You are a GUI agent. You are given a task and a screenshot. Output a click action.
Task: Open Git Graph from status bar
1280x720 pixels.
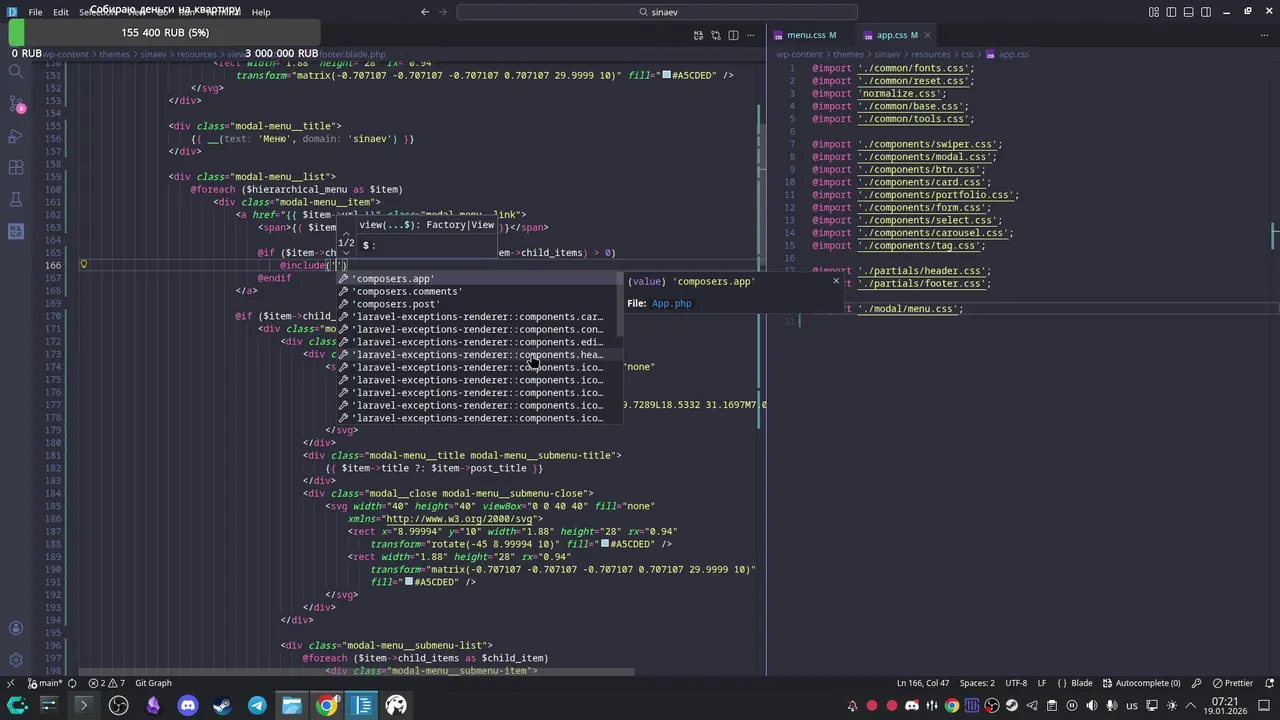(153, 683)
